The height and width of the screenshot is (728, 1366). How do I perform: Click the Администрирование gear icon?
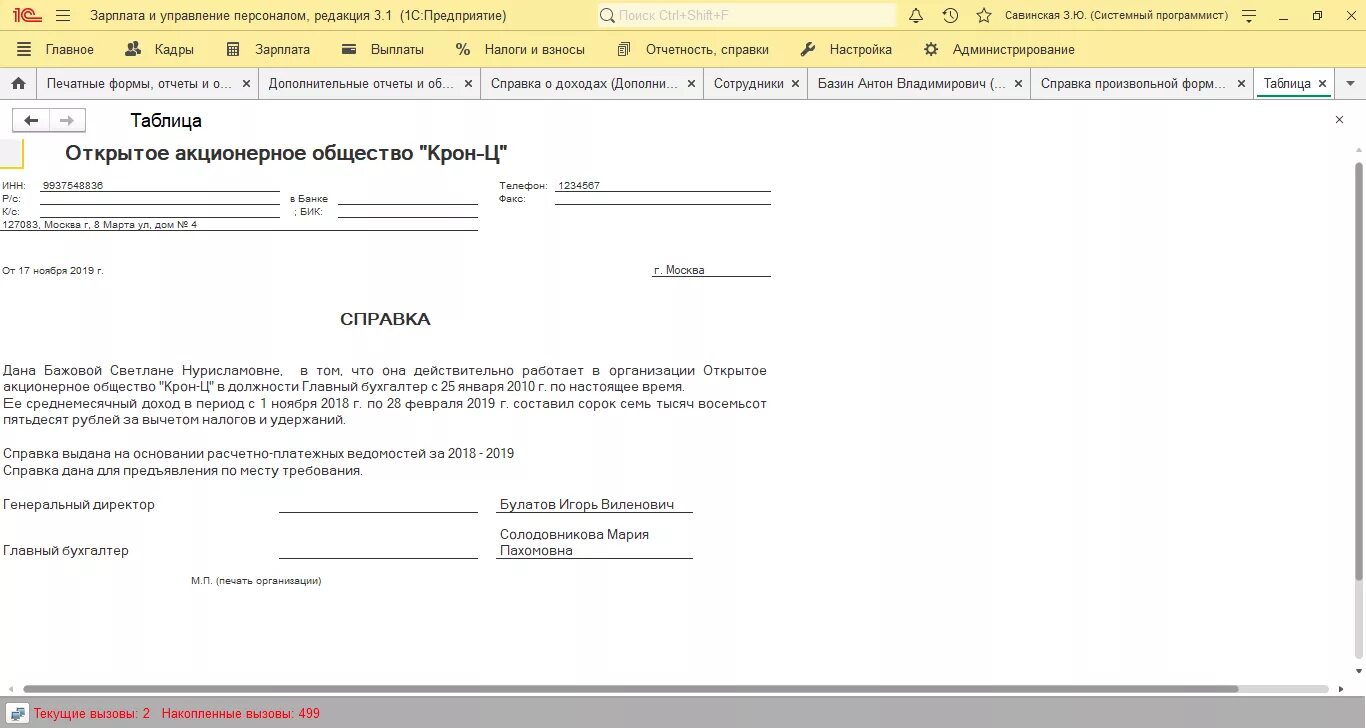(x=931, y=49)
